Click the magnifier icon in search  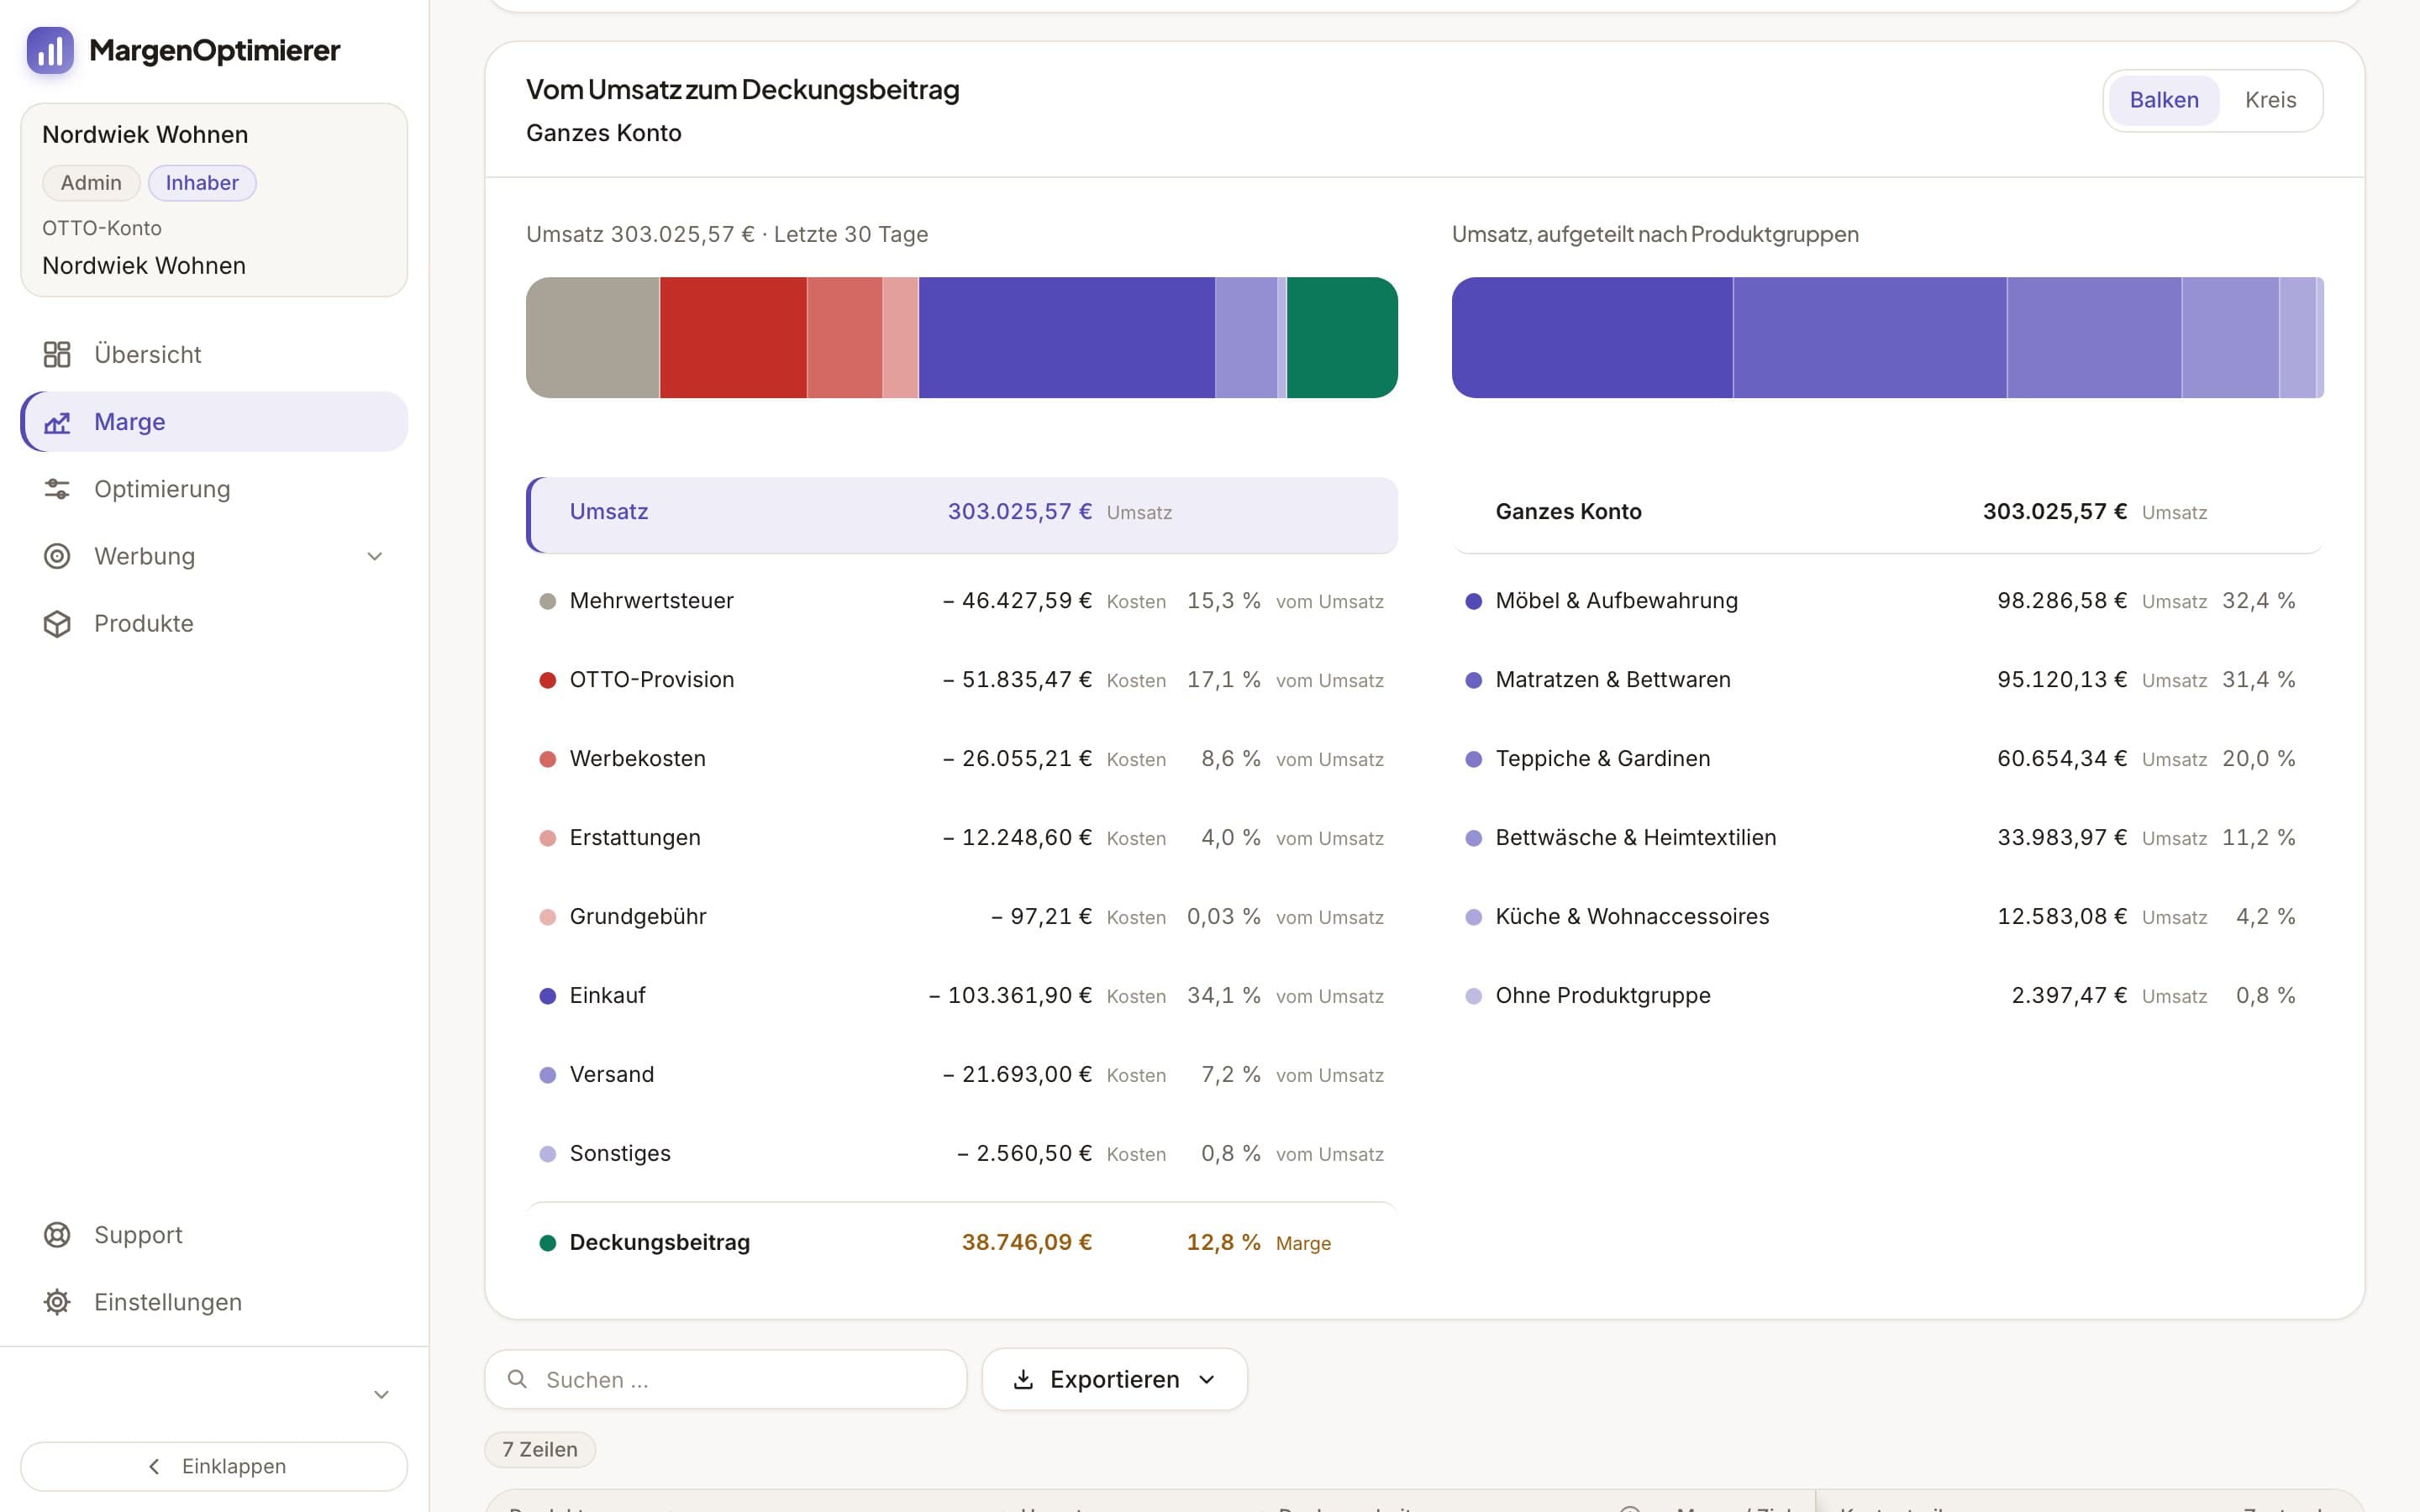[x=517, y=1379]
